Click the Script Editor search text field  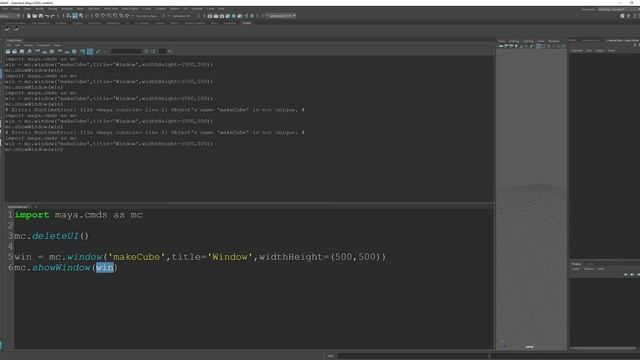[126, 51]
